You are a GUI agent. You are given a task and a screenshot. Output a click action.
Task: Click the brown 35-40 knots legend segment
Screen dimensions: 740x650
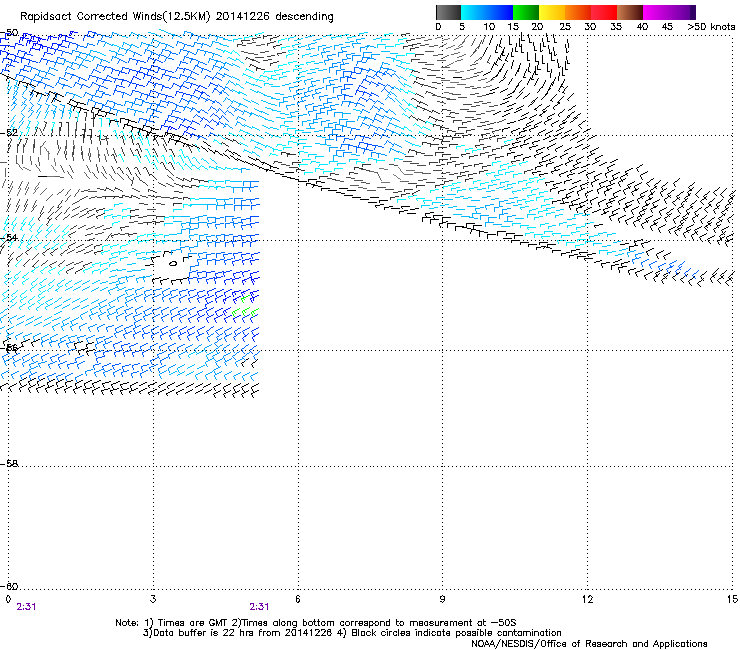[630, 12]
